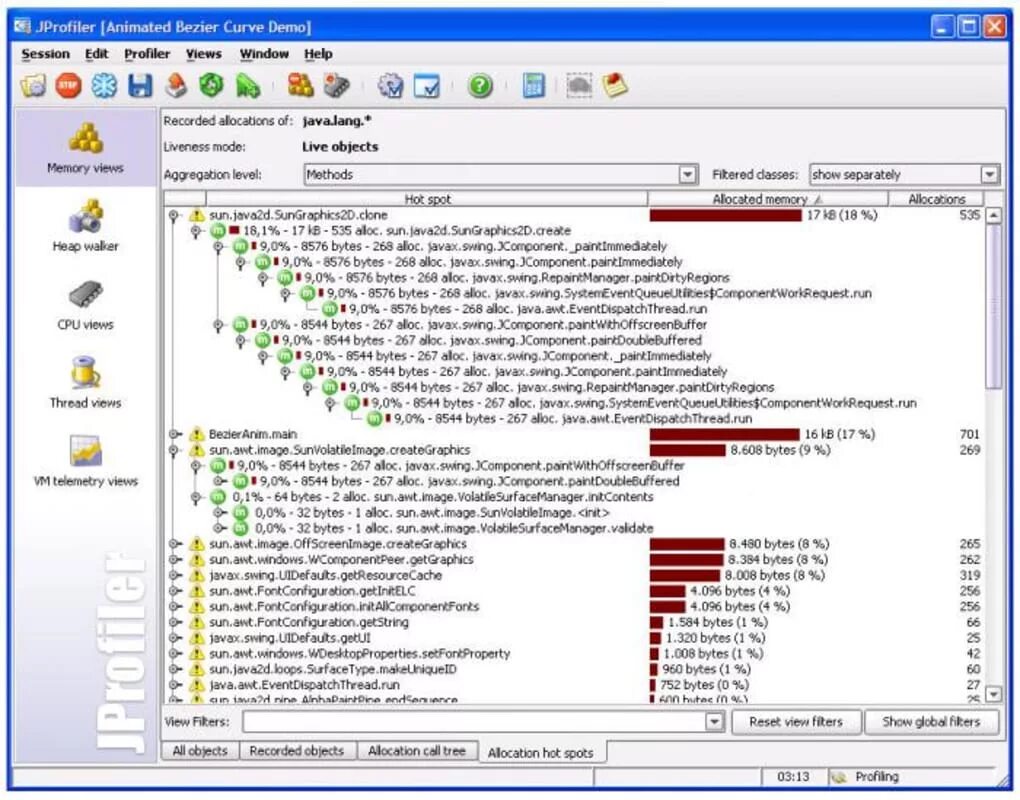Open Help with the question mark icon
The height and width of the screenshot is (800, 1020).
click(x=480, y=86)
